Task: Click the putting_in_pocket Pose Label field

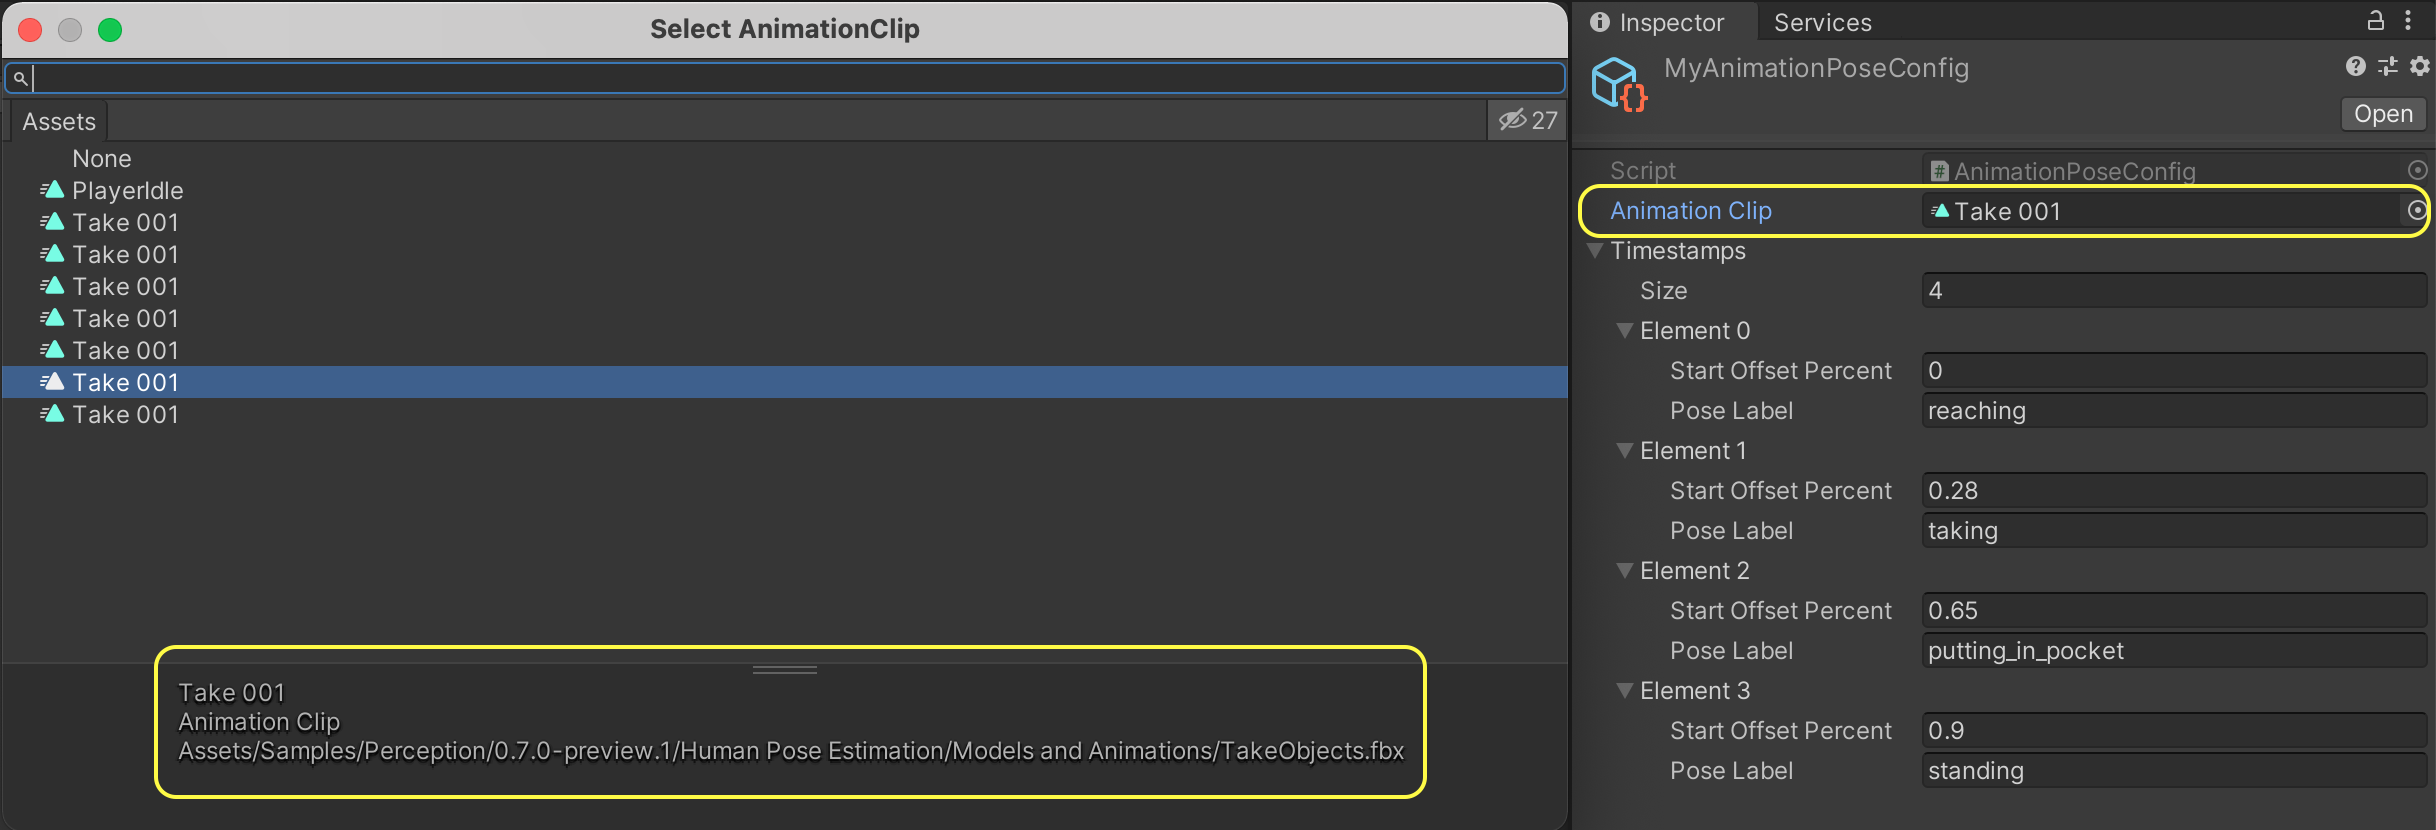Action: point(2172,650)
